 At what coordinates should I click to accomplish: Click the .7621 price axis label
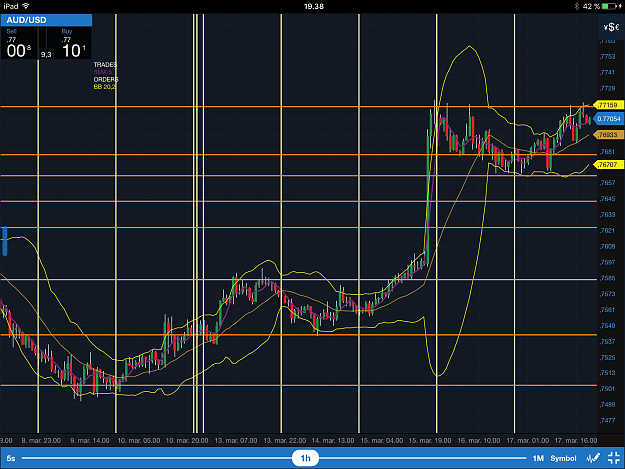point(607,230)
